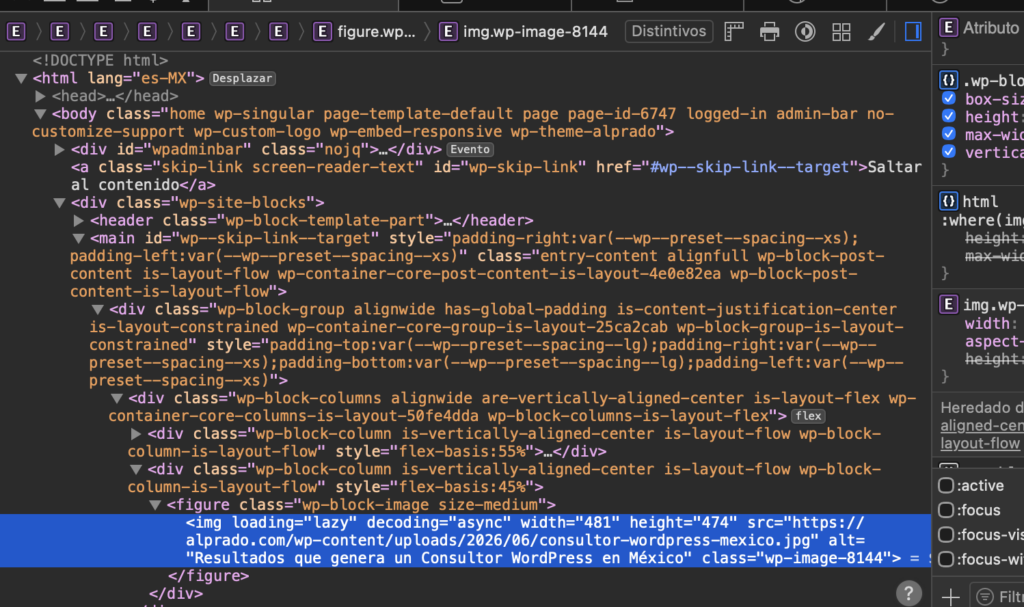Toggle the blue details sidebar icon

913,31
